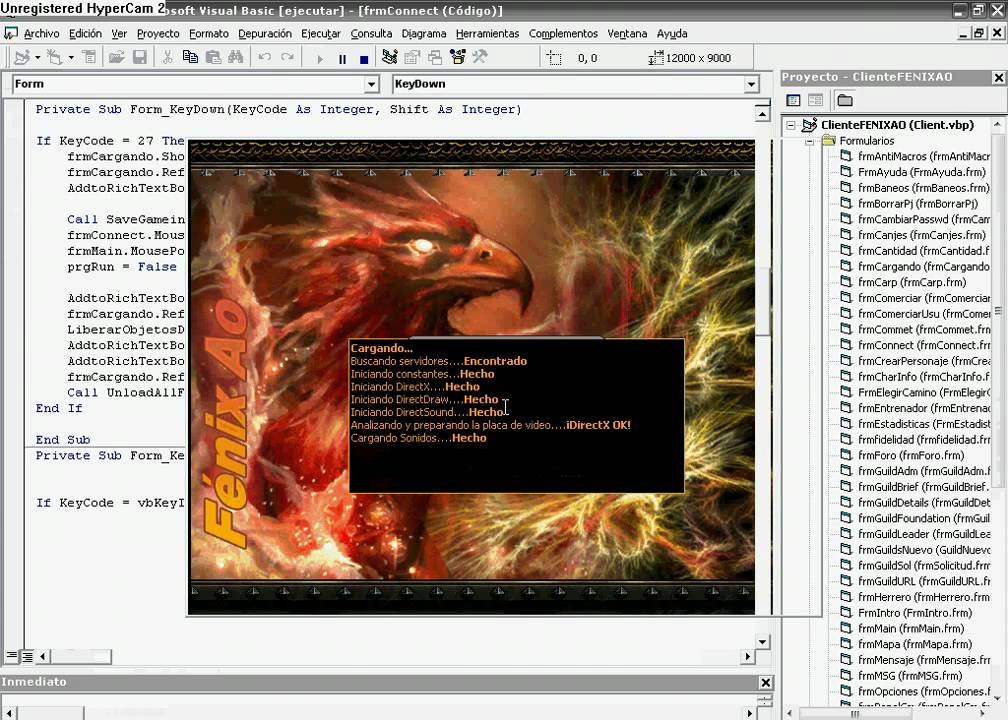Viewport: 1008px width, 720px height.
Task: Click the Cut scissors icon
Action: (x=167, y=58)
